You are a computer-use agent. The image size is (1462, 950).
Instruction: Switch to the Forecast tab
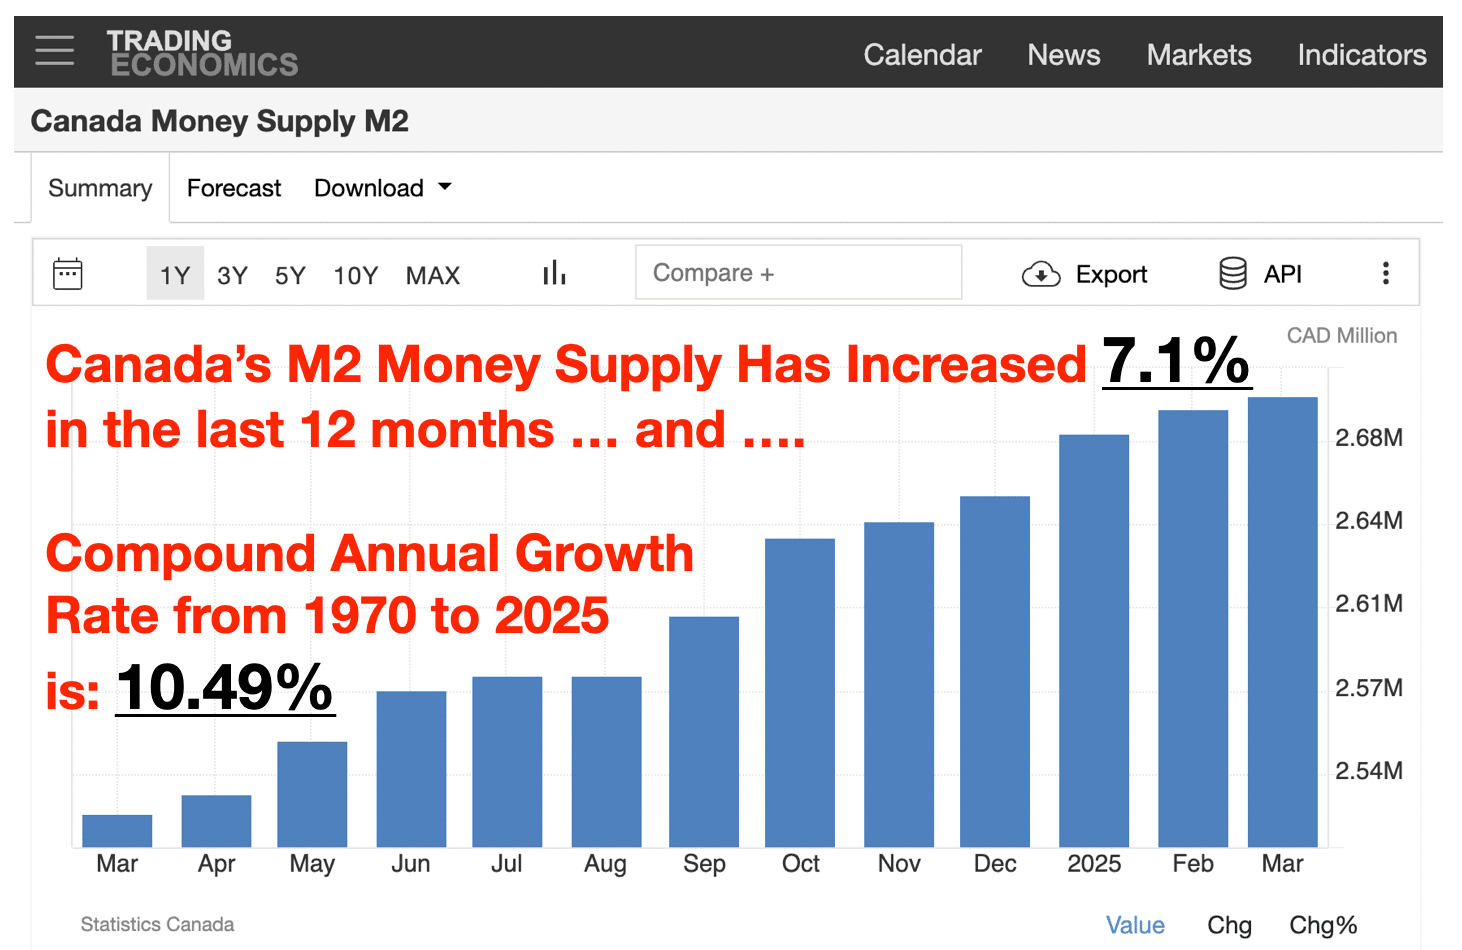[x=234, y=188]
